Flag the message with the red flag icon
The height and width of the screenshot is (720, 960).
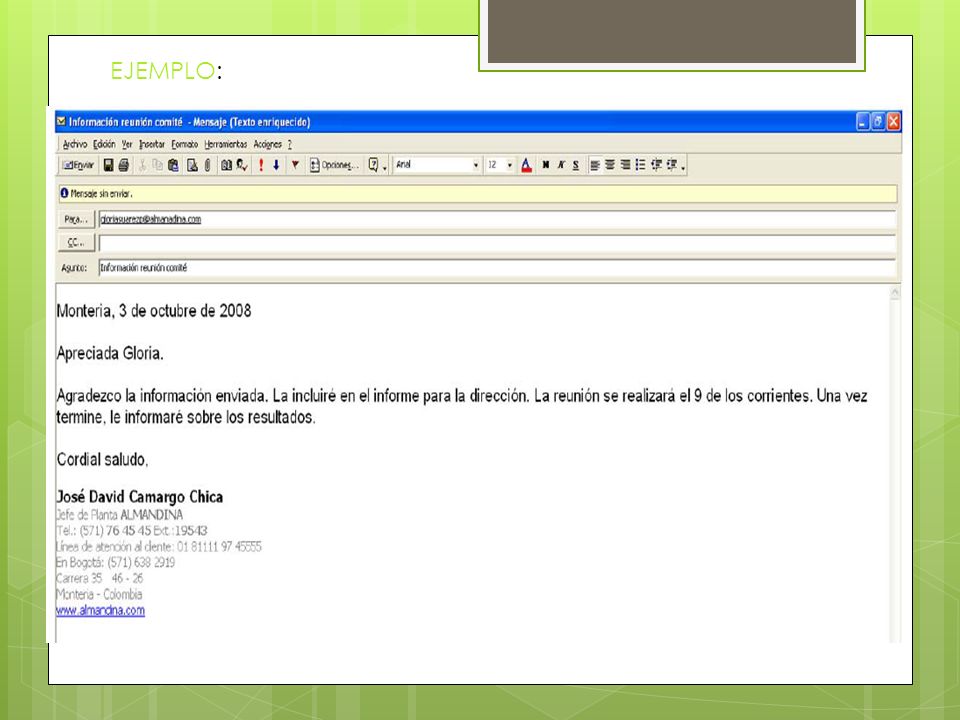(x=295, y=165)
